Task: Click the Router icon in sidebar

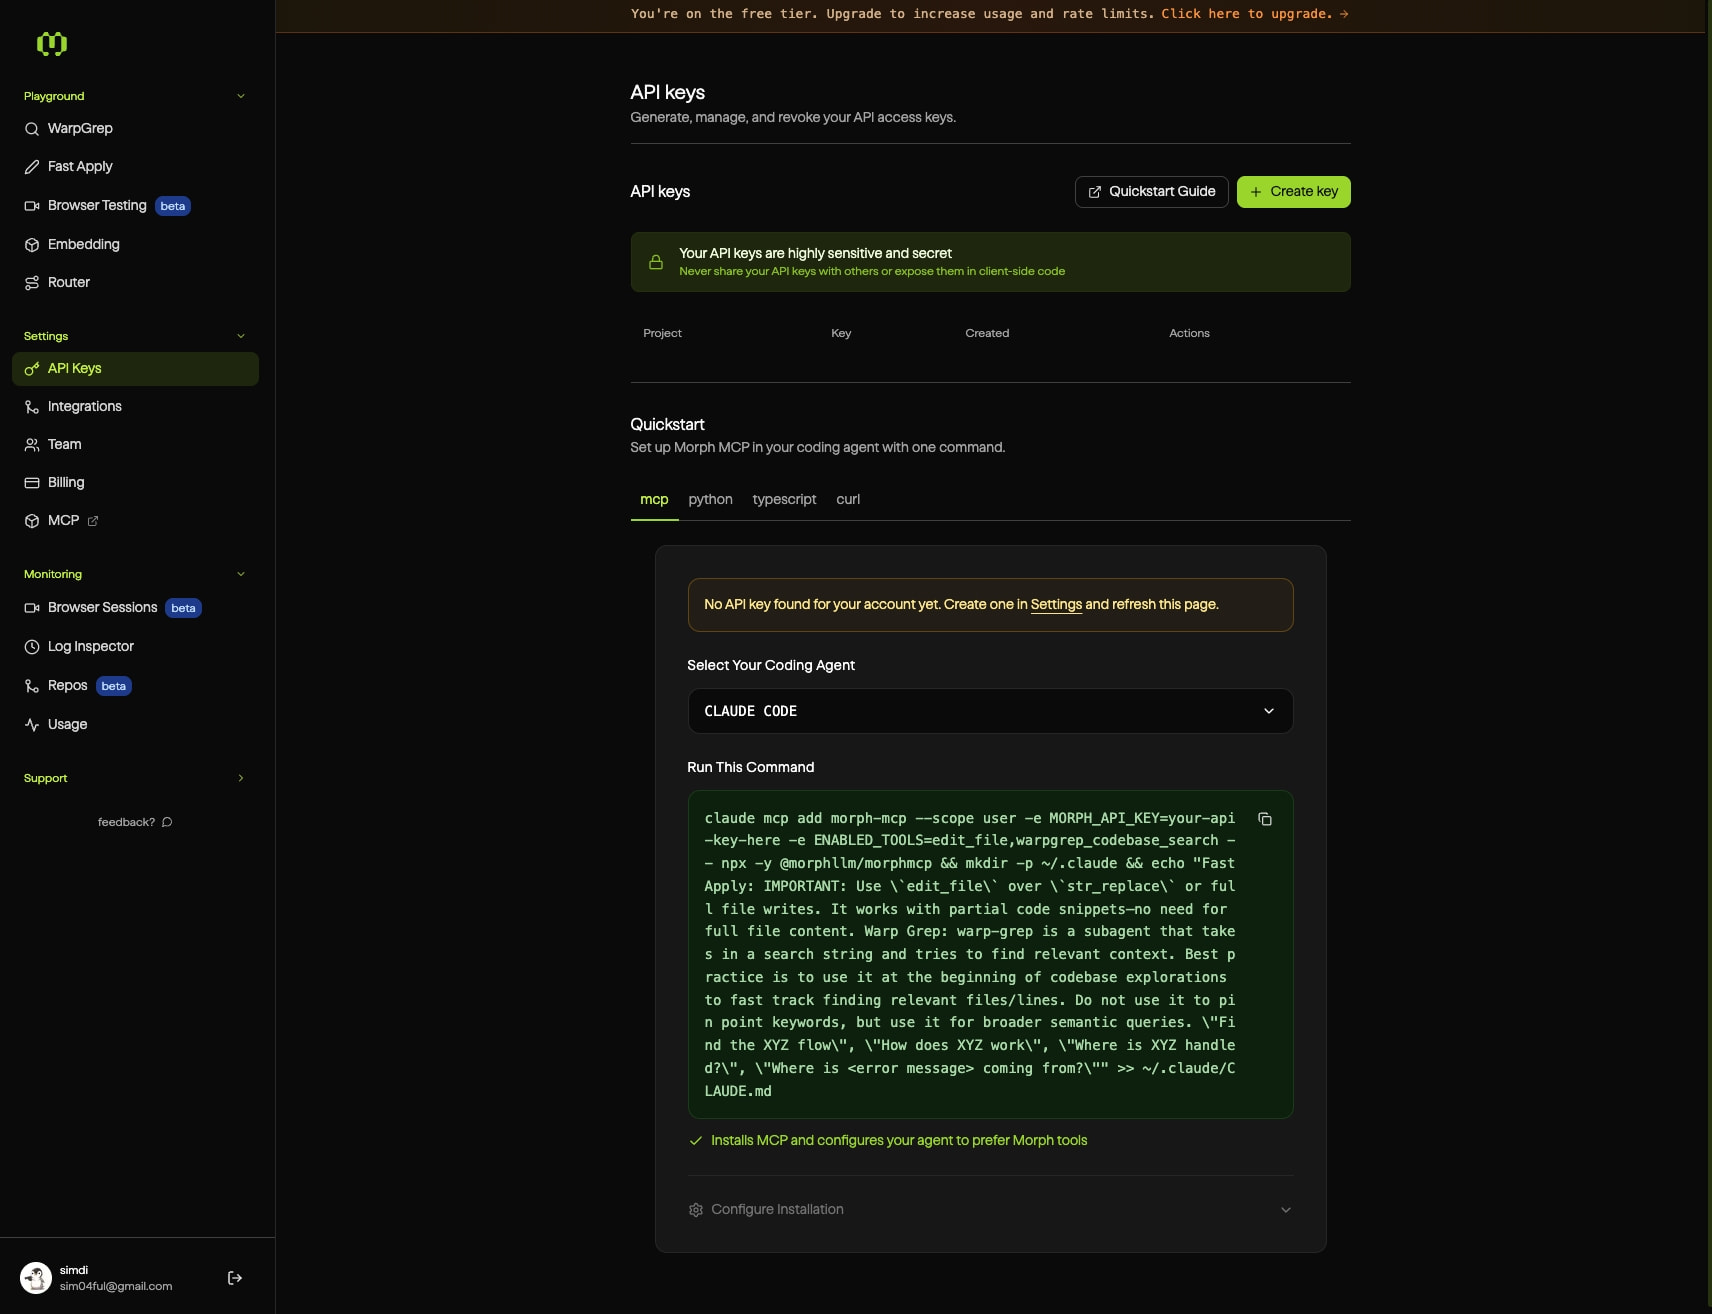Action: pyautogui.click(x=32, y=283)
